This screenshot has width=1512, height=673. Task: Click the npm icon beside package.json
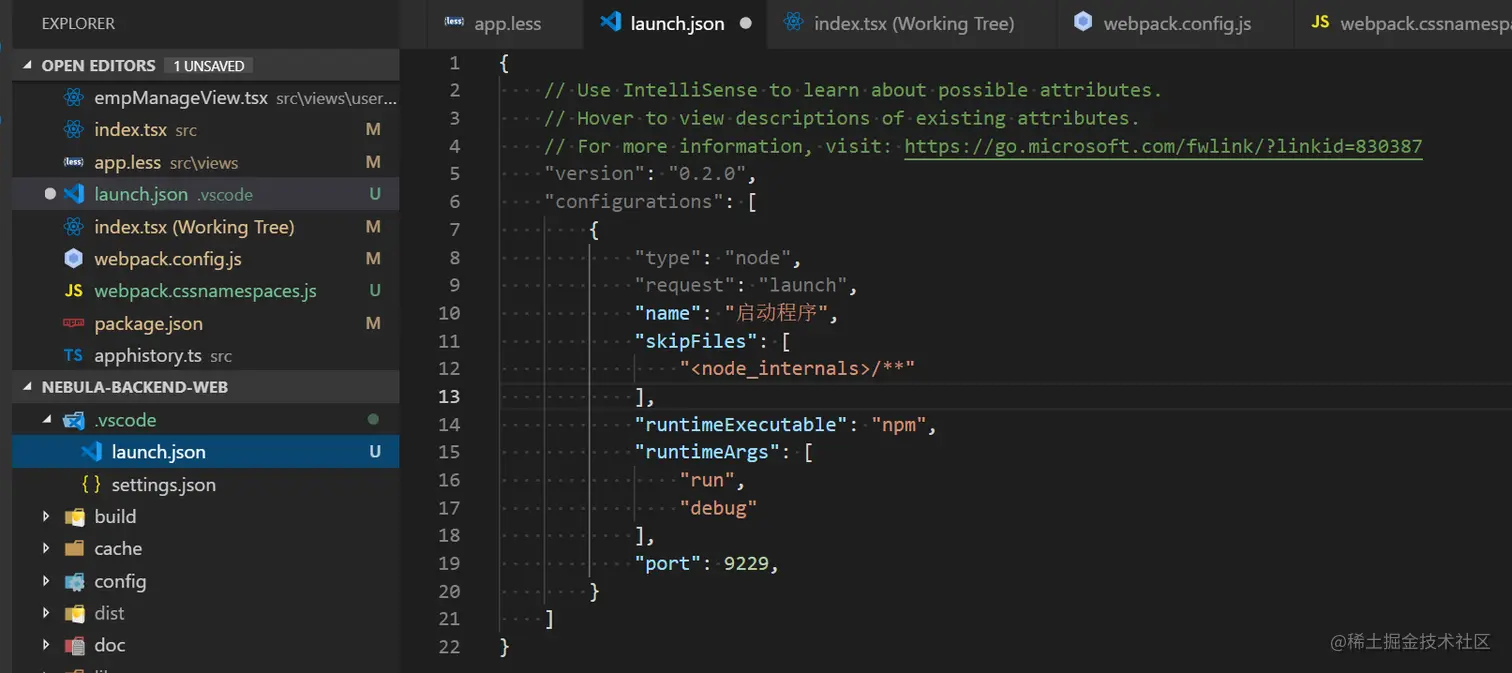(73, 323)
